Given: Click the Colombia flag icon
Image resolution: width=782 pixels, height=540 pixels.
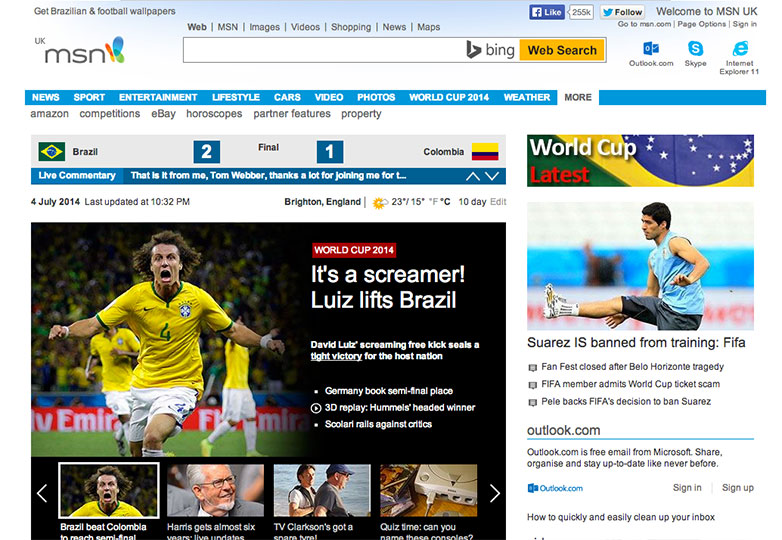Looking at the screenshot, I should (x=485, y=152).
